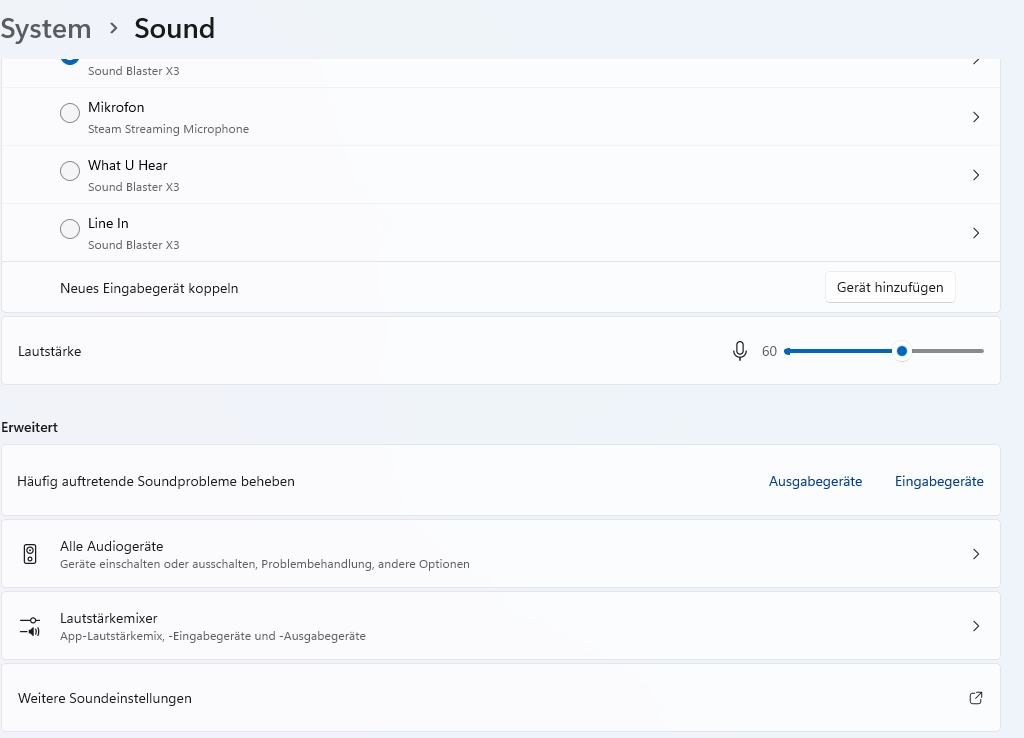Go back to System in breadcrumb

pyautogui.click(x=46, y=29)
